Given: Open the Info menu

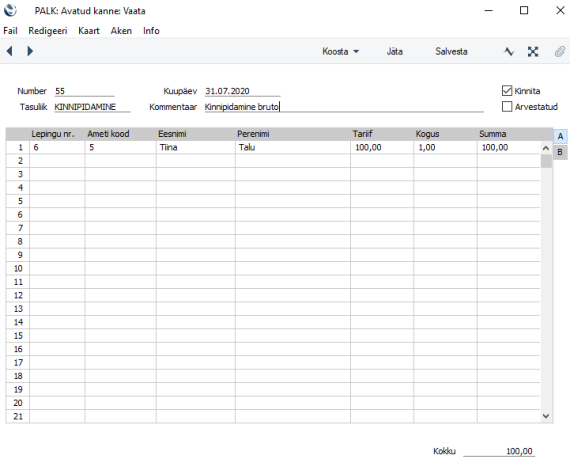Looking at the screenshot, I should click(151, 31).
